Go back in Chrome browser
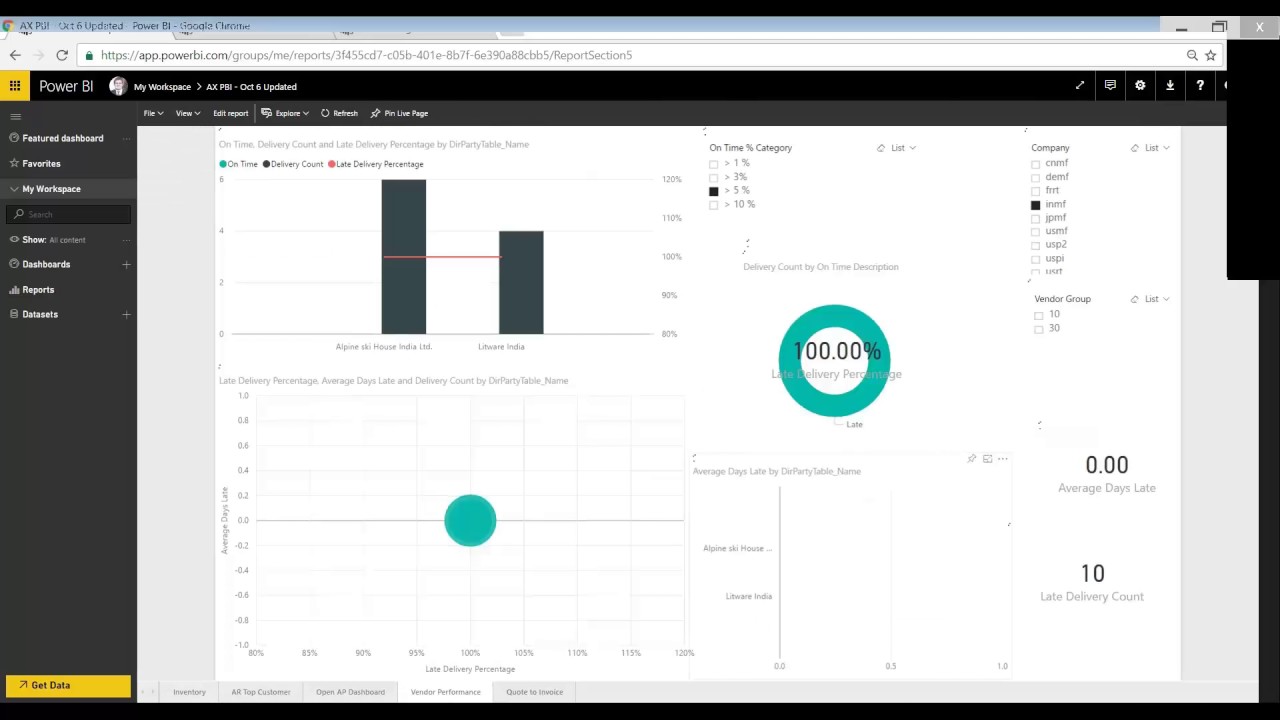This screenshot has height=720, width=1280. (15, 55)
